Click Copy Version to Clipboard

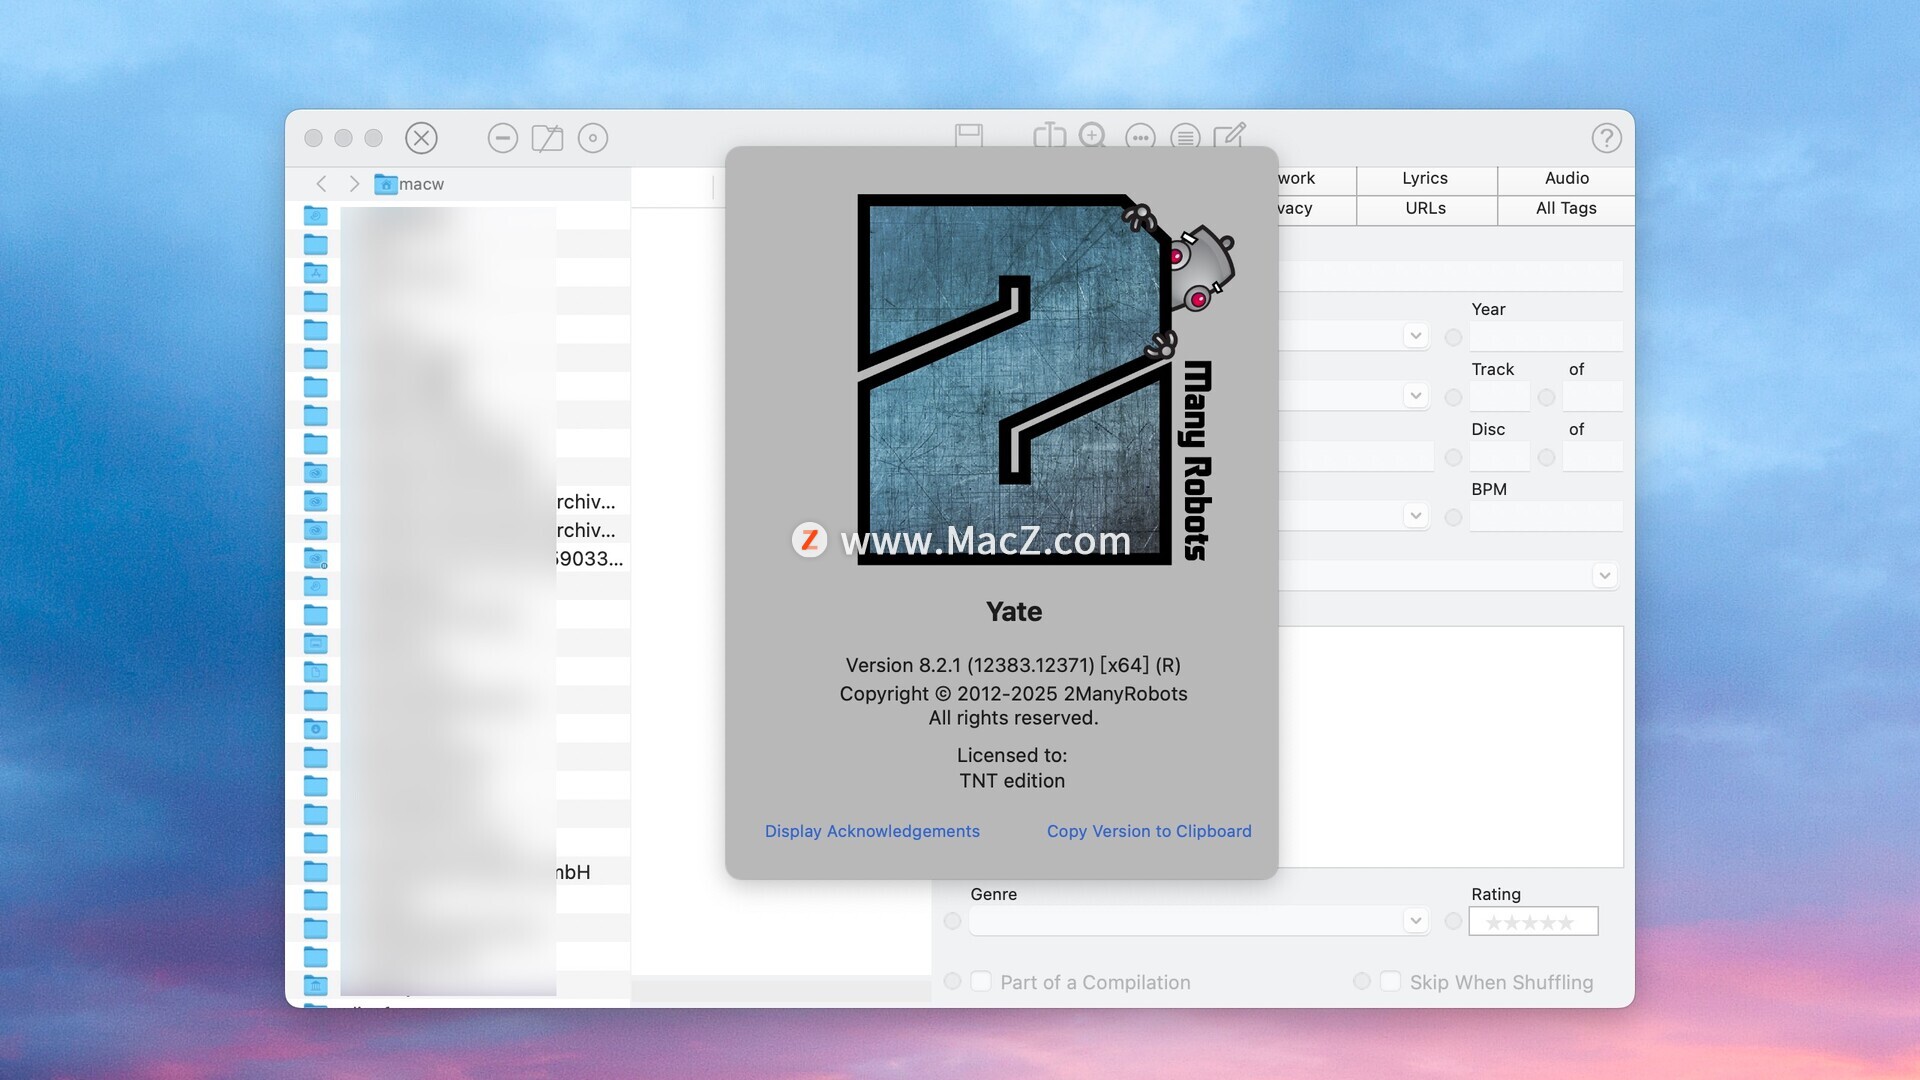tap(1149, 831)
